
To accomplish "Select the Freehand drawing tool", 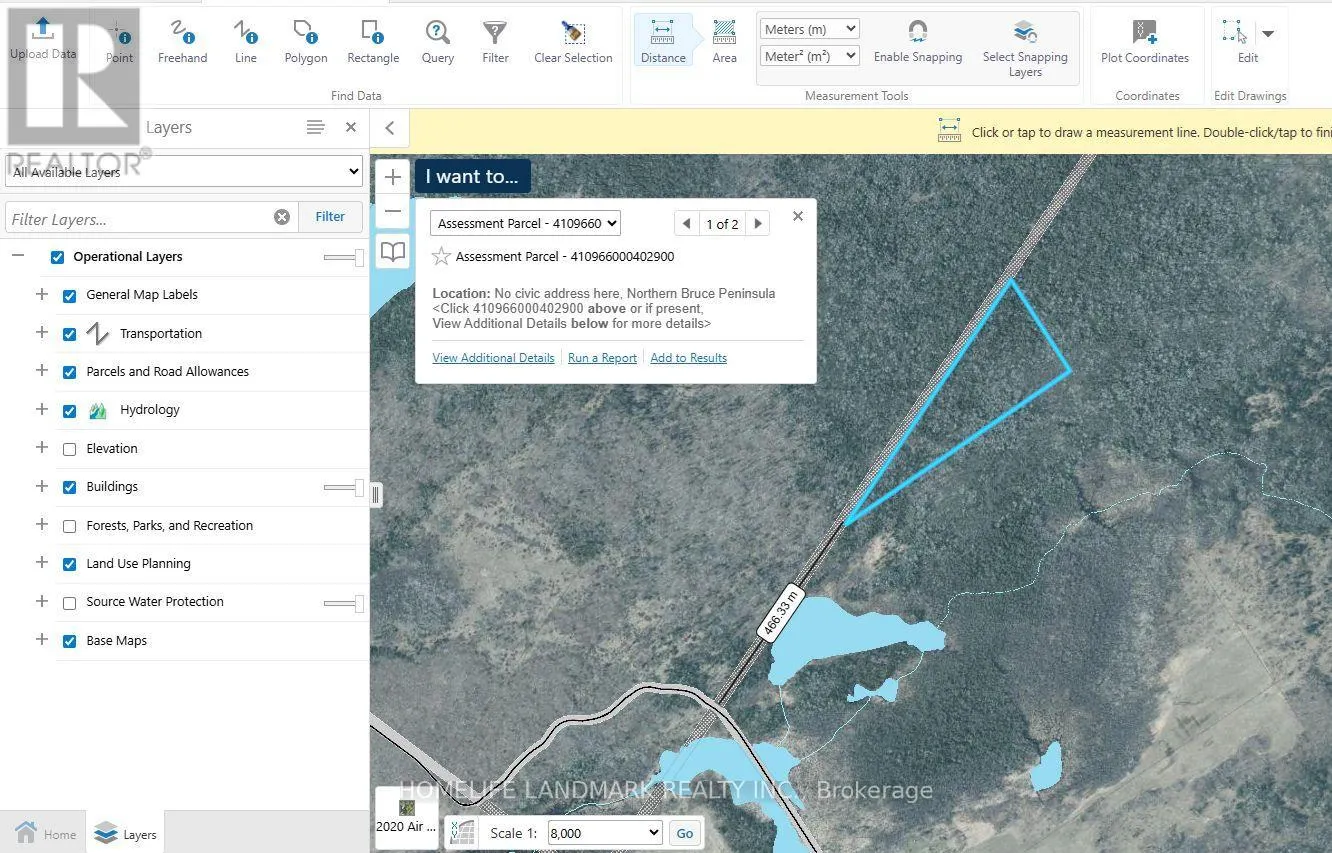I will pyautogui.click(x=182, y=42).
